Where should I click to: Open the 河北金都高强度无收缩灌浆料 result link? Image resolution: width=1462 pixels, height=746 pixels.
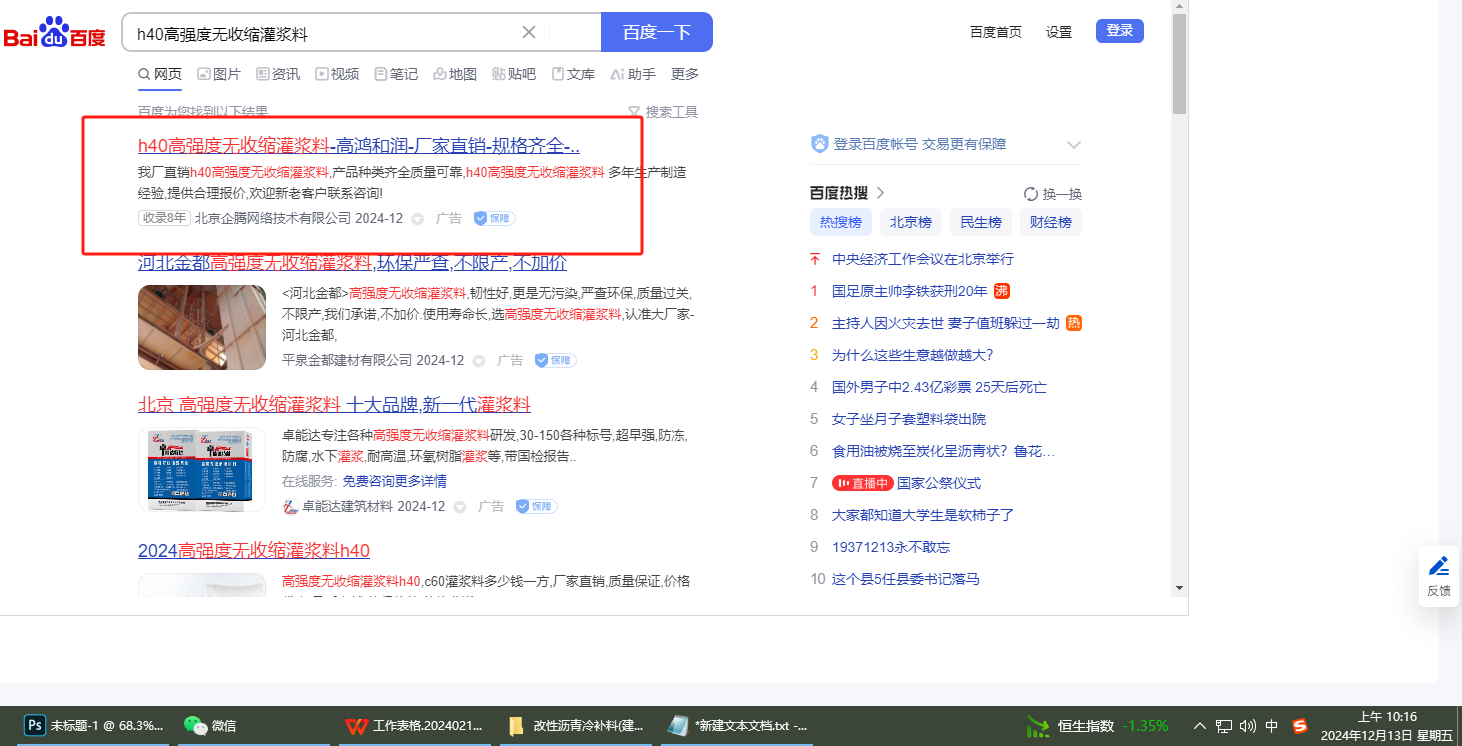point(352,264)
